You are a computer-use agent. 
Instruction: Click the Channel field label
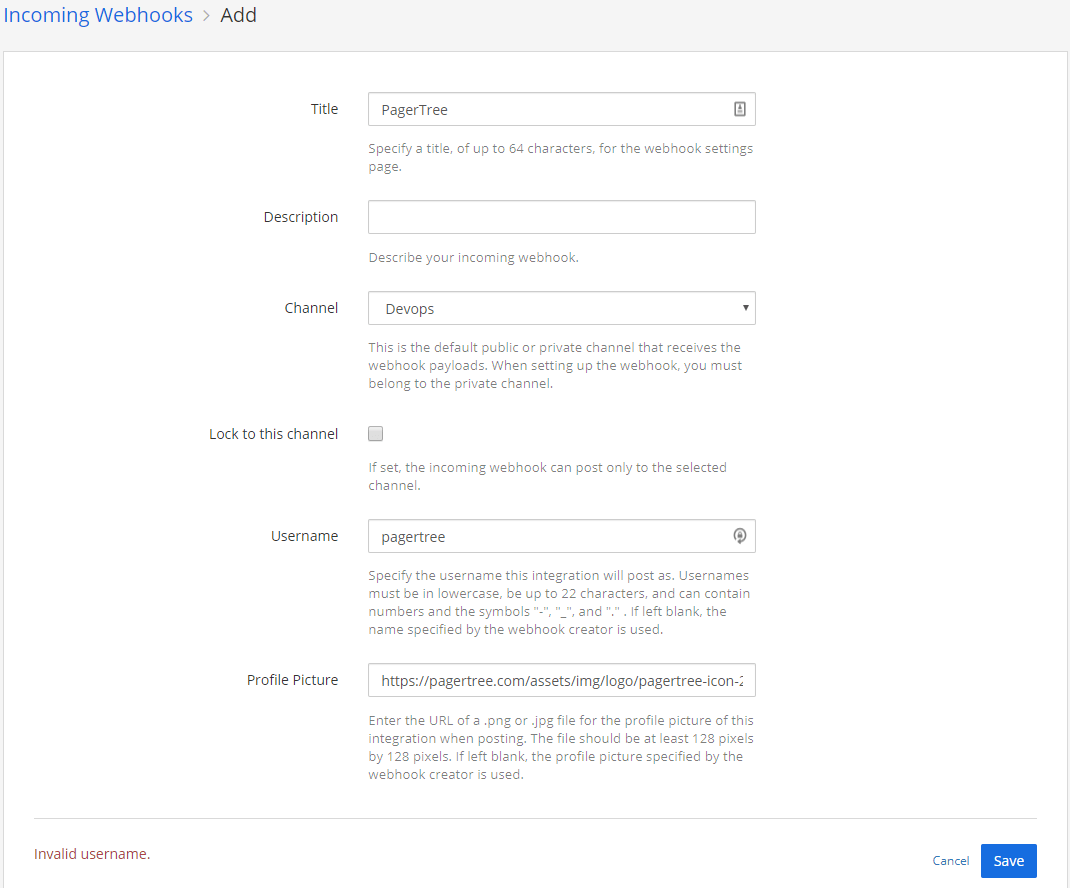coord(311,308)
